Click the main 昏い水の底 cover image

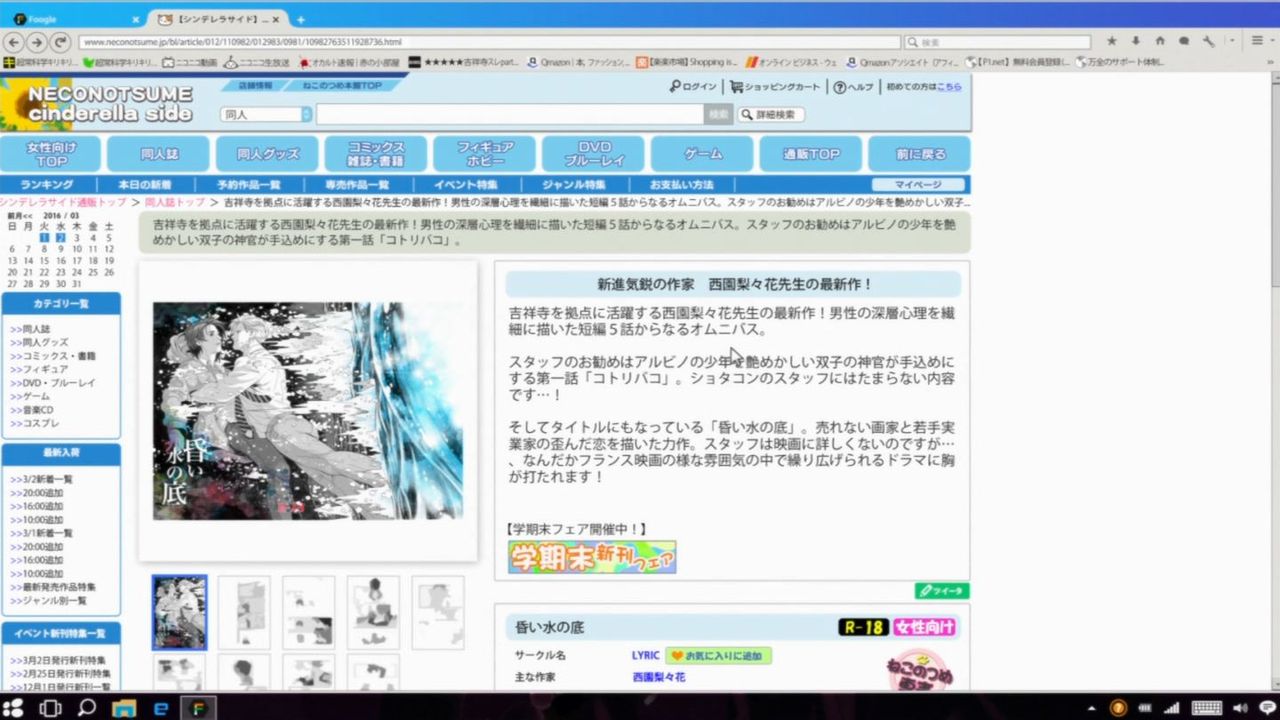click(307, 411)
